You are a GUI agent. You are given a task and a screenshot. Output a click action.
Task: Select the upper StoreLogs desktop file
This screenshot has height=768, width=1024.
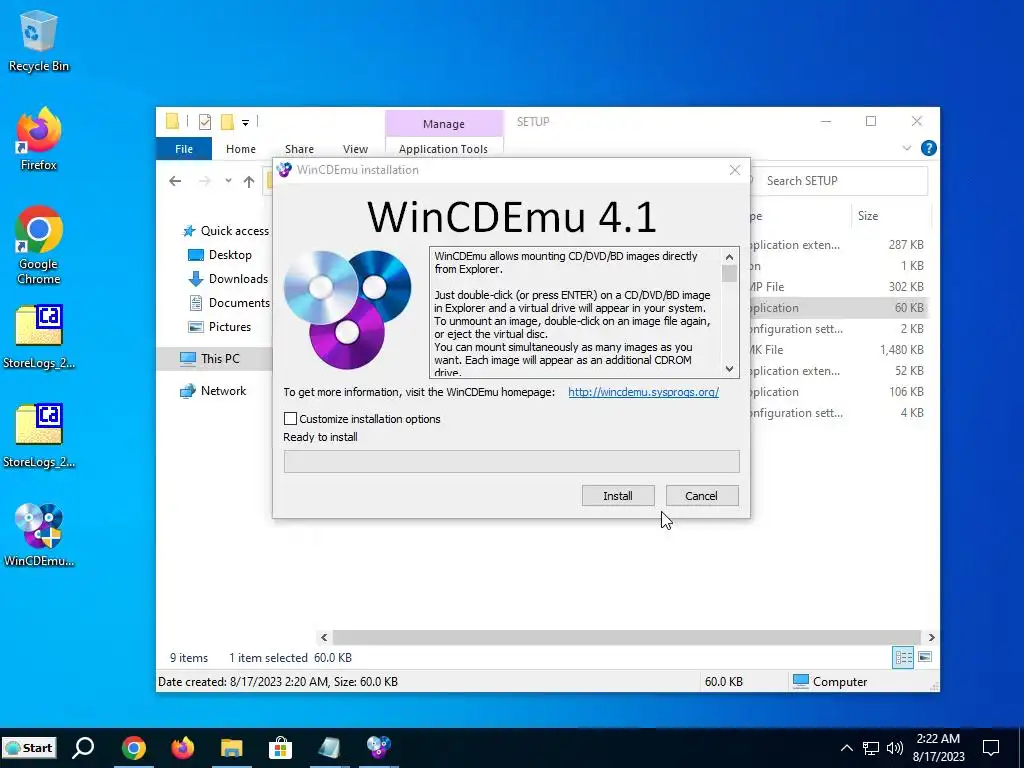point(38,336)
